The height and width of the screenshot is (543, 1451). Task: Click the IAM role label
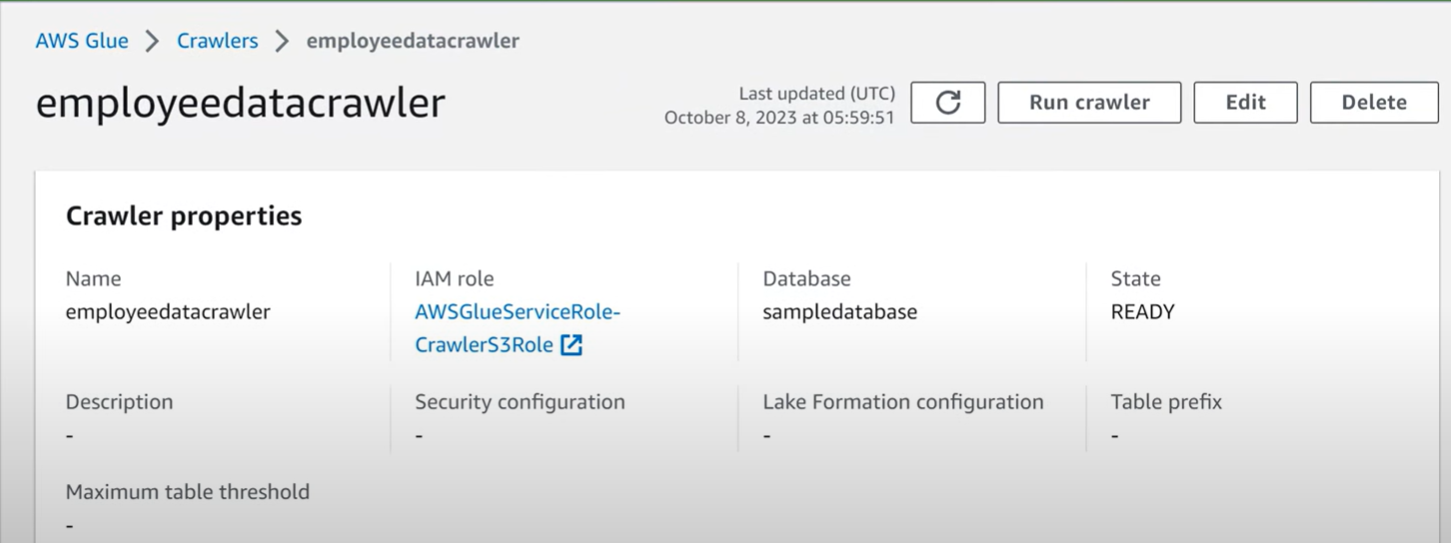point(454,279)
